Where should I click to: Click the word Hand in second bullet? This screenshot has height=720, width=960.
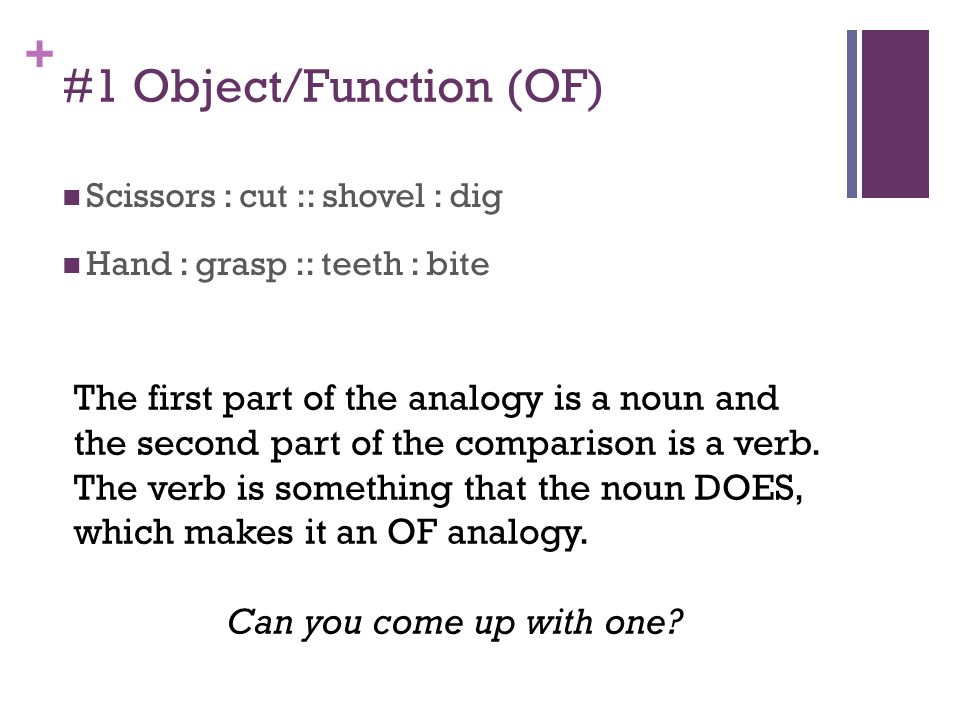tap(129, 264)
